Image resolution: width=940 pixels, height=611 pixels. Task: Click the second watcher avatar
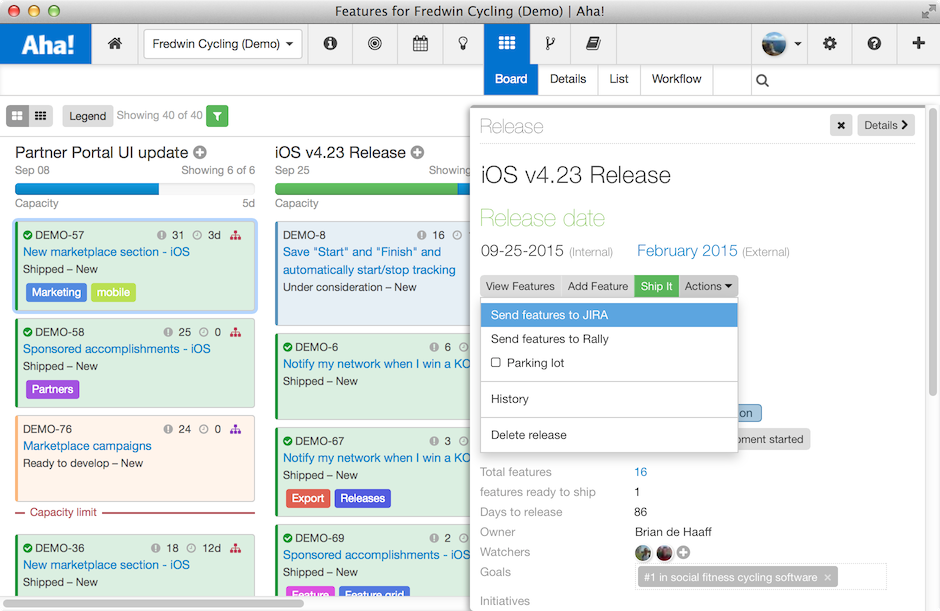(664, 553)
